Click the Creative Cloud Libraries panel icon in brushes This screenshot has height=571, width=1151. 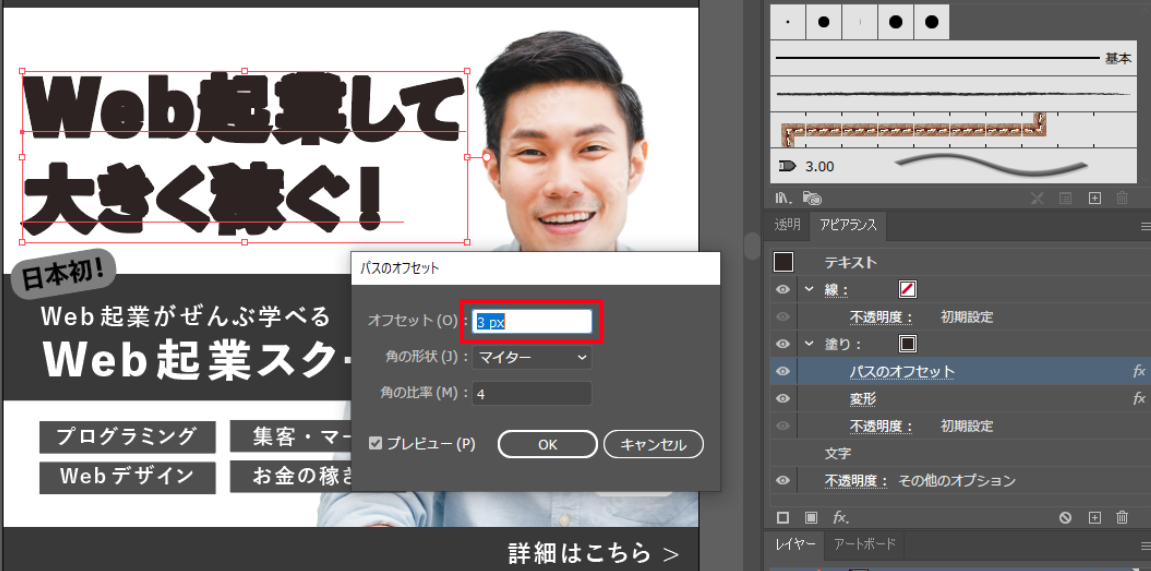tap(812, 197)
